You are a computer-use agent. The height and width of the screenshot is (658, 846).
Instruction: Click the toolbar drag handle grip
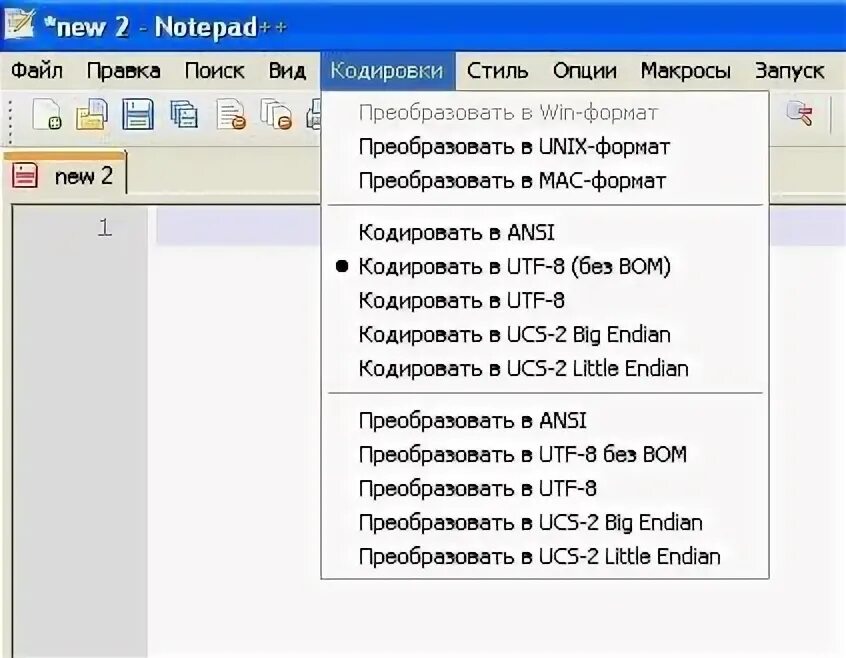[10, 120]
